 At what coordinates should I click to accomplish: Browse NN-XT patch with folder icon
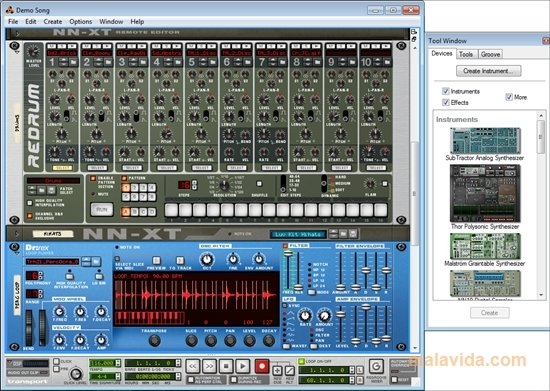pos(343,234)
